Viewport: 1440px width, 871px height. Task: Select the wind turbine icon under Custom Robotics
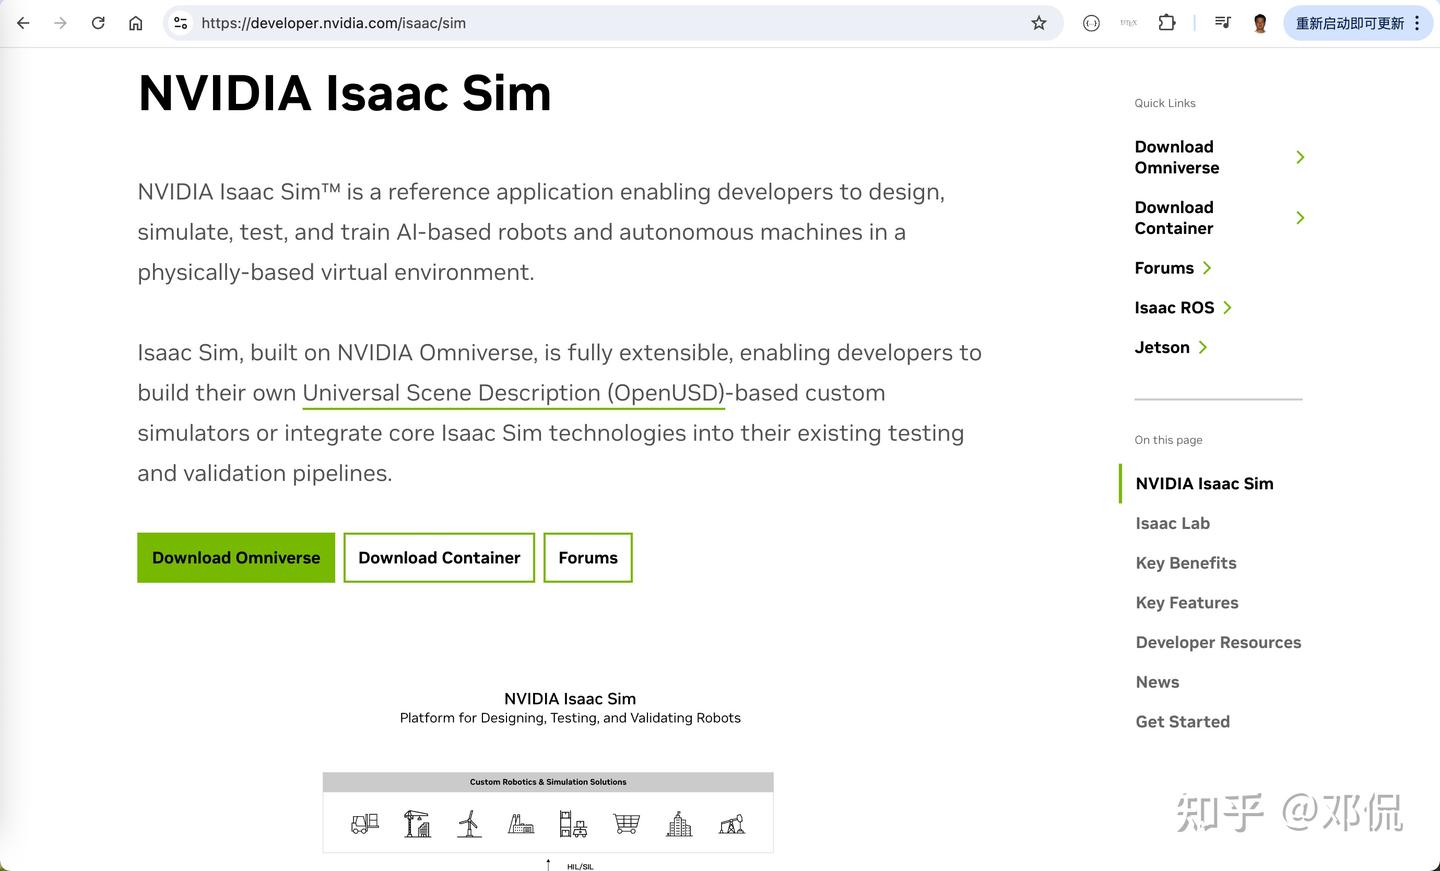tap(469, 823)
